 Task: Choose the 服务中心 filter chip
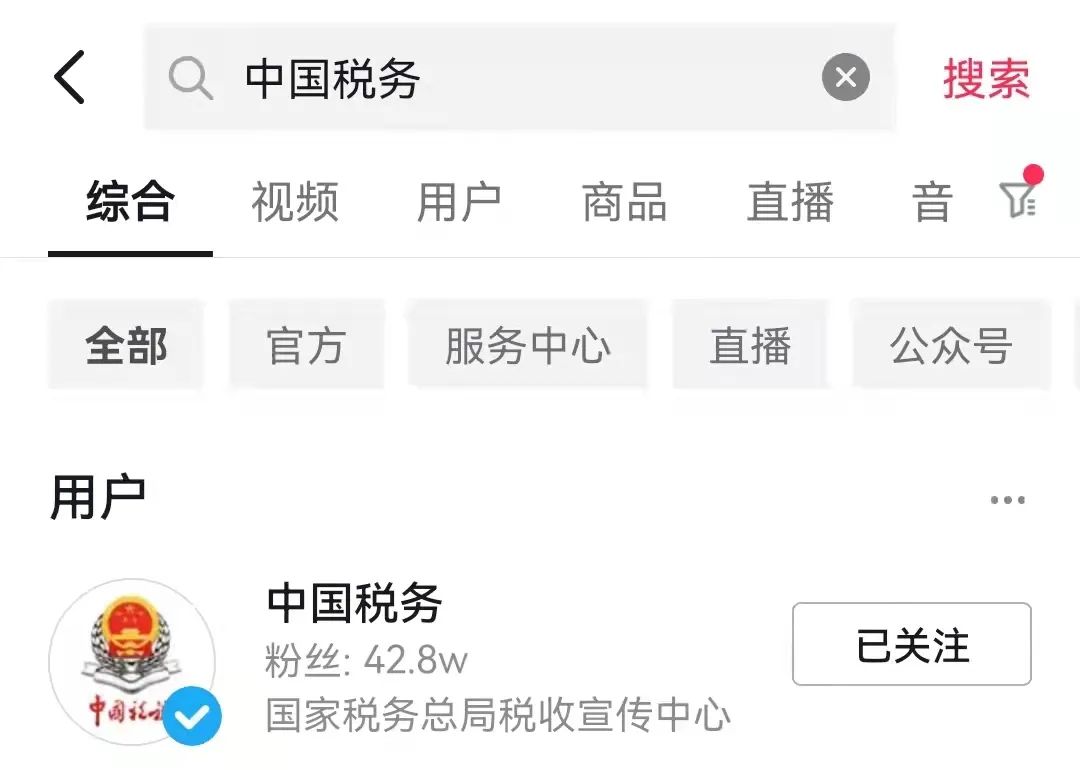point(528,345)
